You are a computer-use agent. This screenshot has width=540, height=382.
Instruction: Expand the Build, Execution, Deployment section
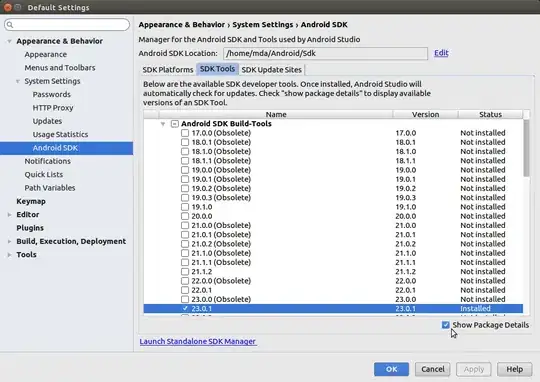pos(9,241)
